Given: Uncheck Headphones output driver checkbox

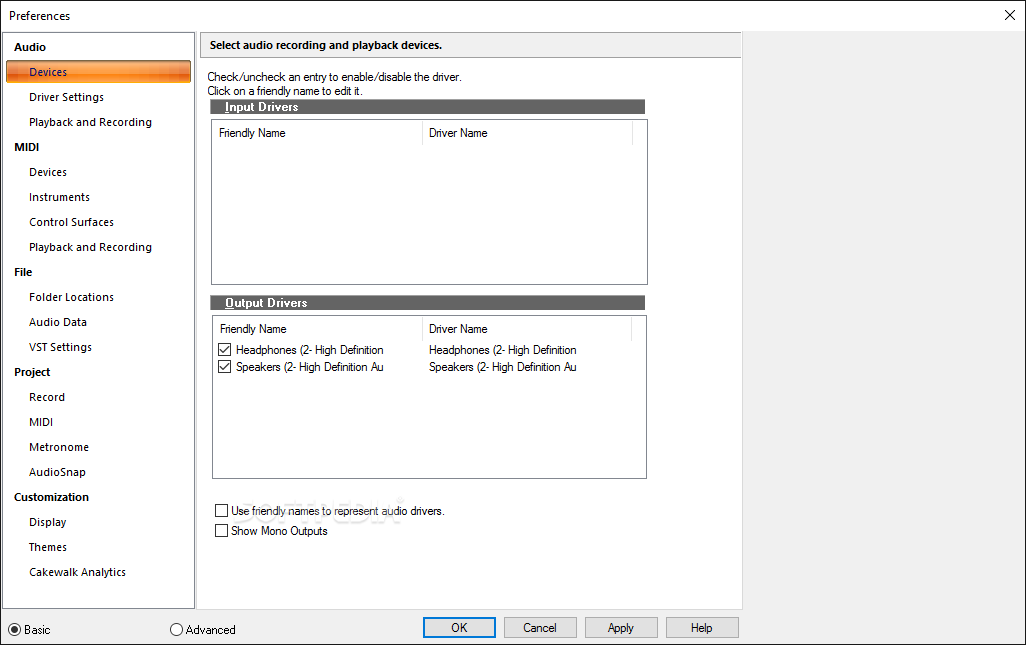Looking at the screenshot, I should tap(224, 349).
